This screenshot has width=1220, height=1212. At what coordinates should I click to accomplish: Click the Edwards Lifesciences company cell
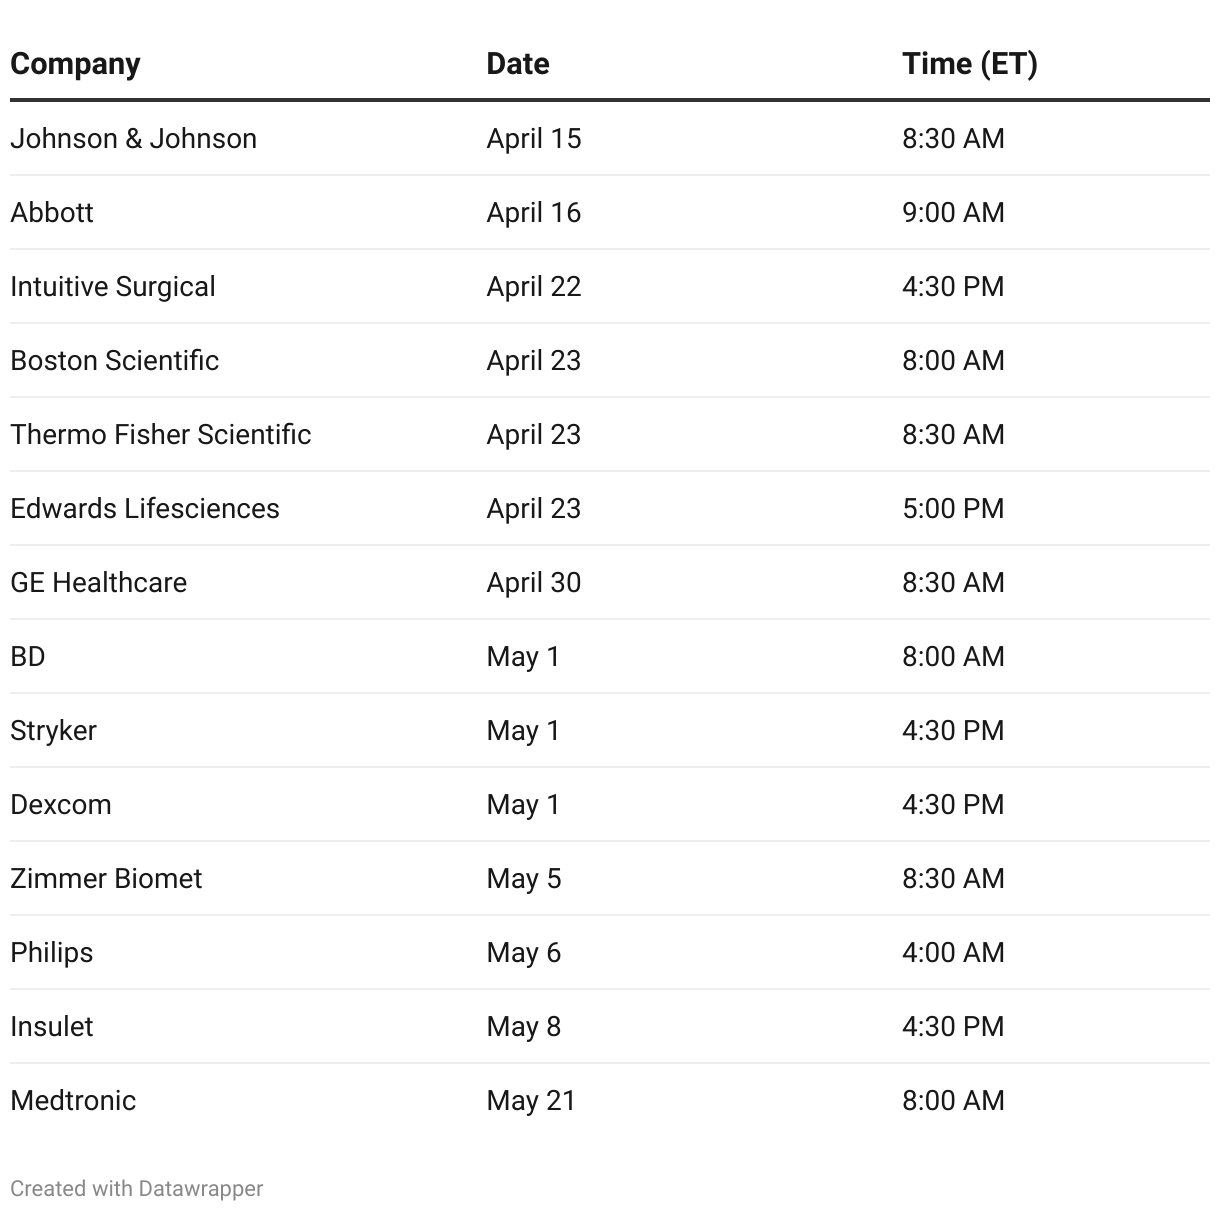[x=145, y=508]
